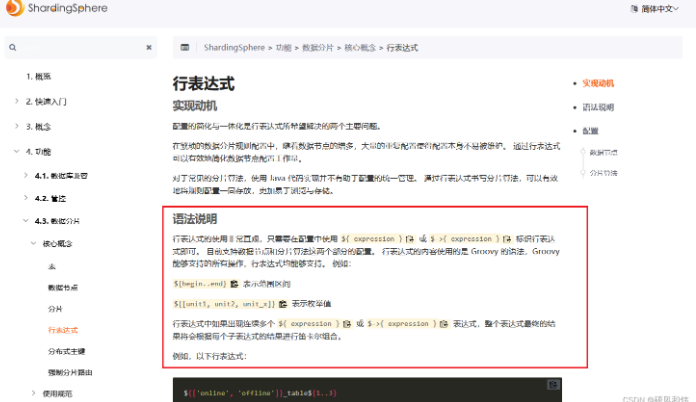696x402 pixels.
Task: Expand the 使用规范 chevron
Action: pos(34,393)
